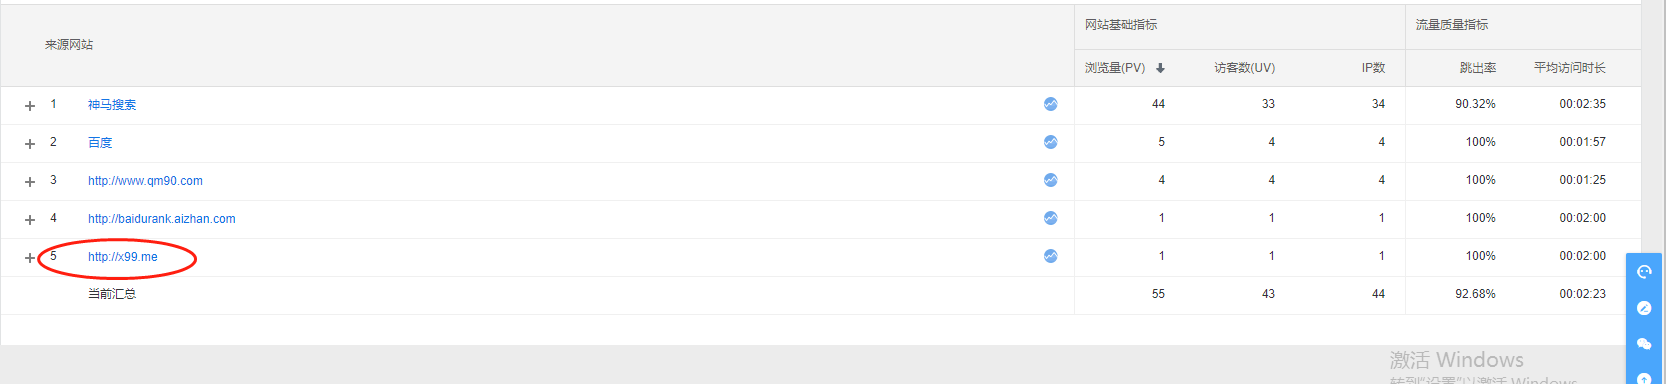The image size is (1666, 384).
Task: Click back-to-top arrow icon in sidebar
Action: pos(1644,378)
